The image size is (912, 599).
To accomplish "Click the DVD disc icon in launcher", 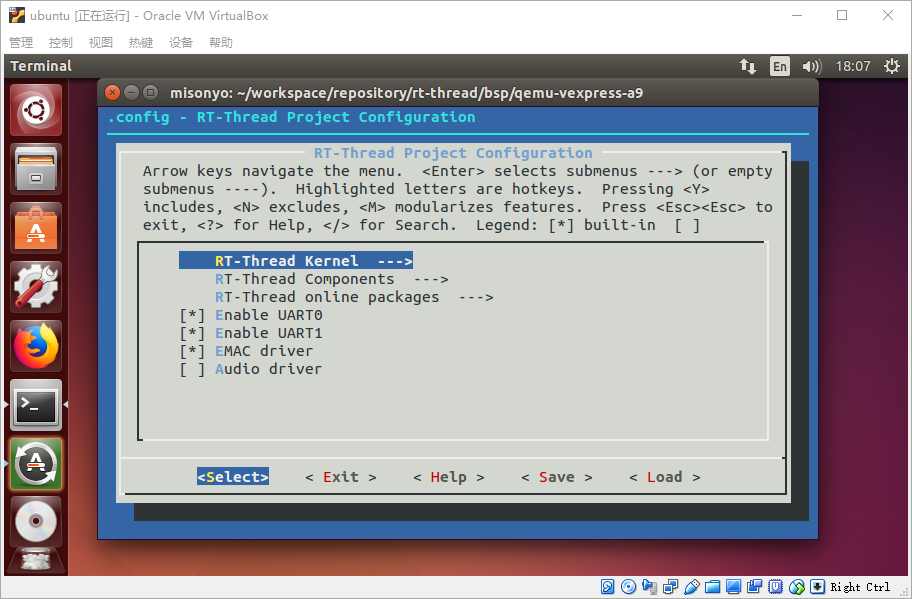I will pyautogui.click(x=36, y=521).
